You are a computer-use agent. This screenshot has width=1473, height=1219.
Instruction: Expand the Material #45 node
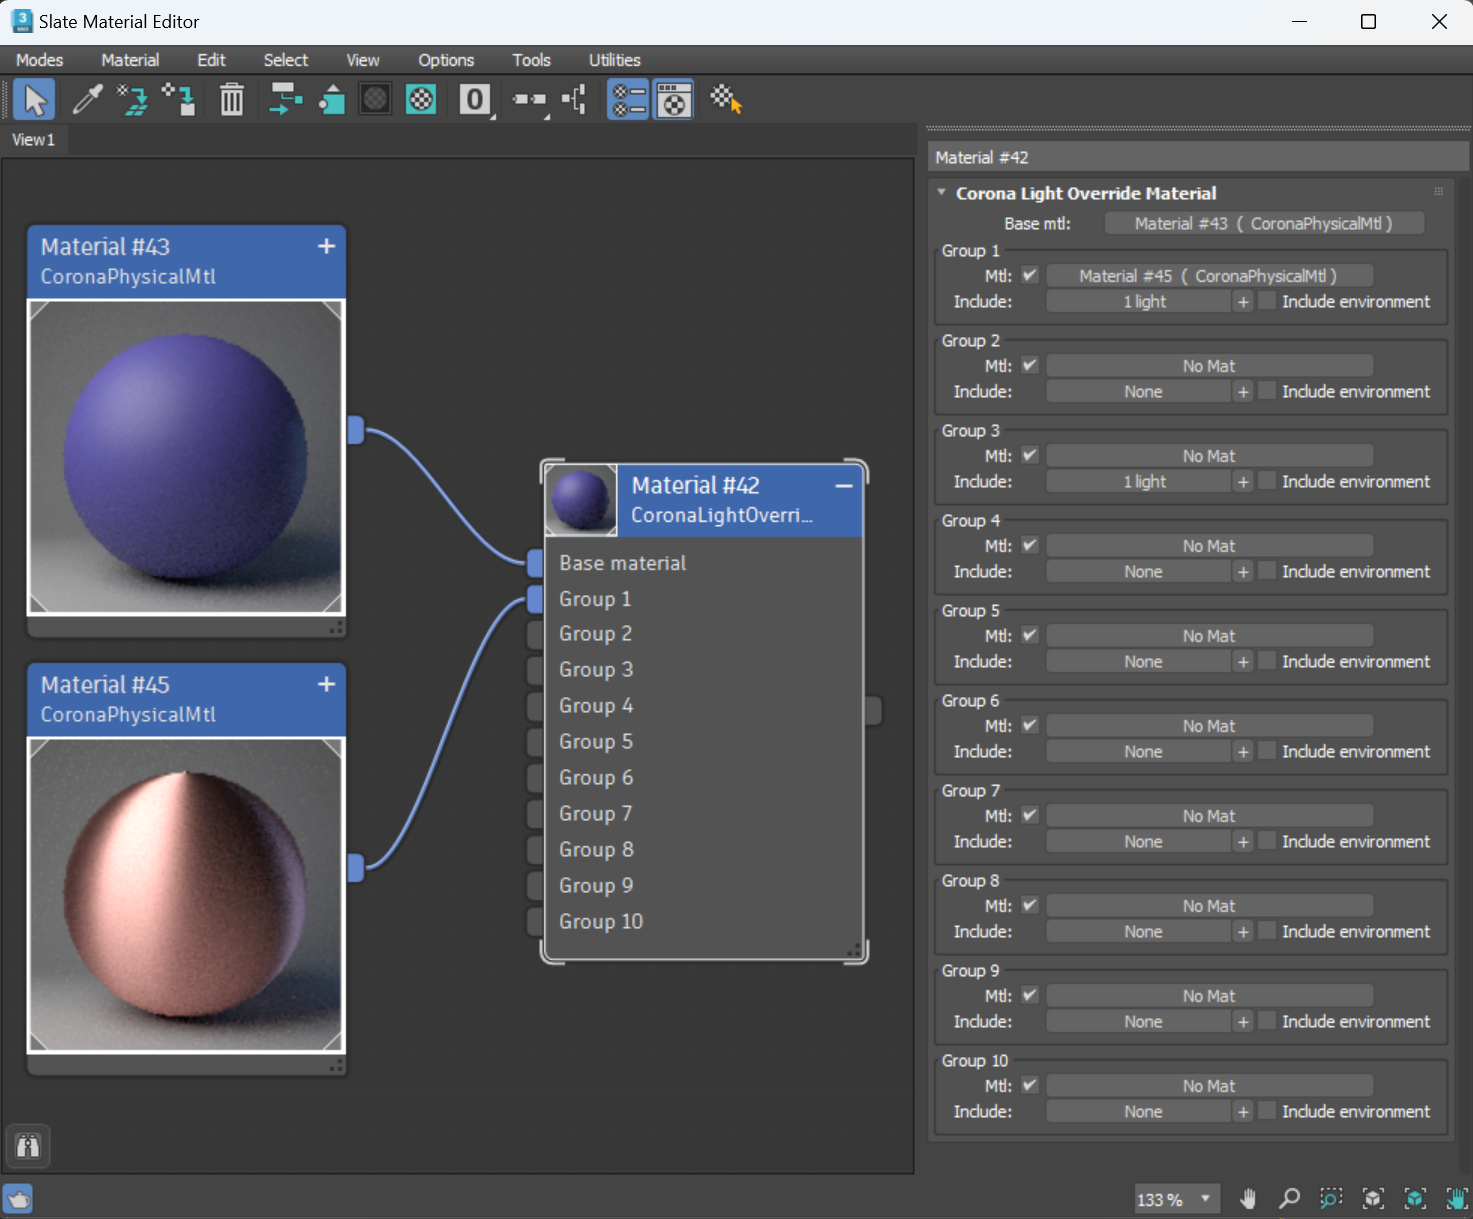(x=326, y=684)
